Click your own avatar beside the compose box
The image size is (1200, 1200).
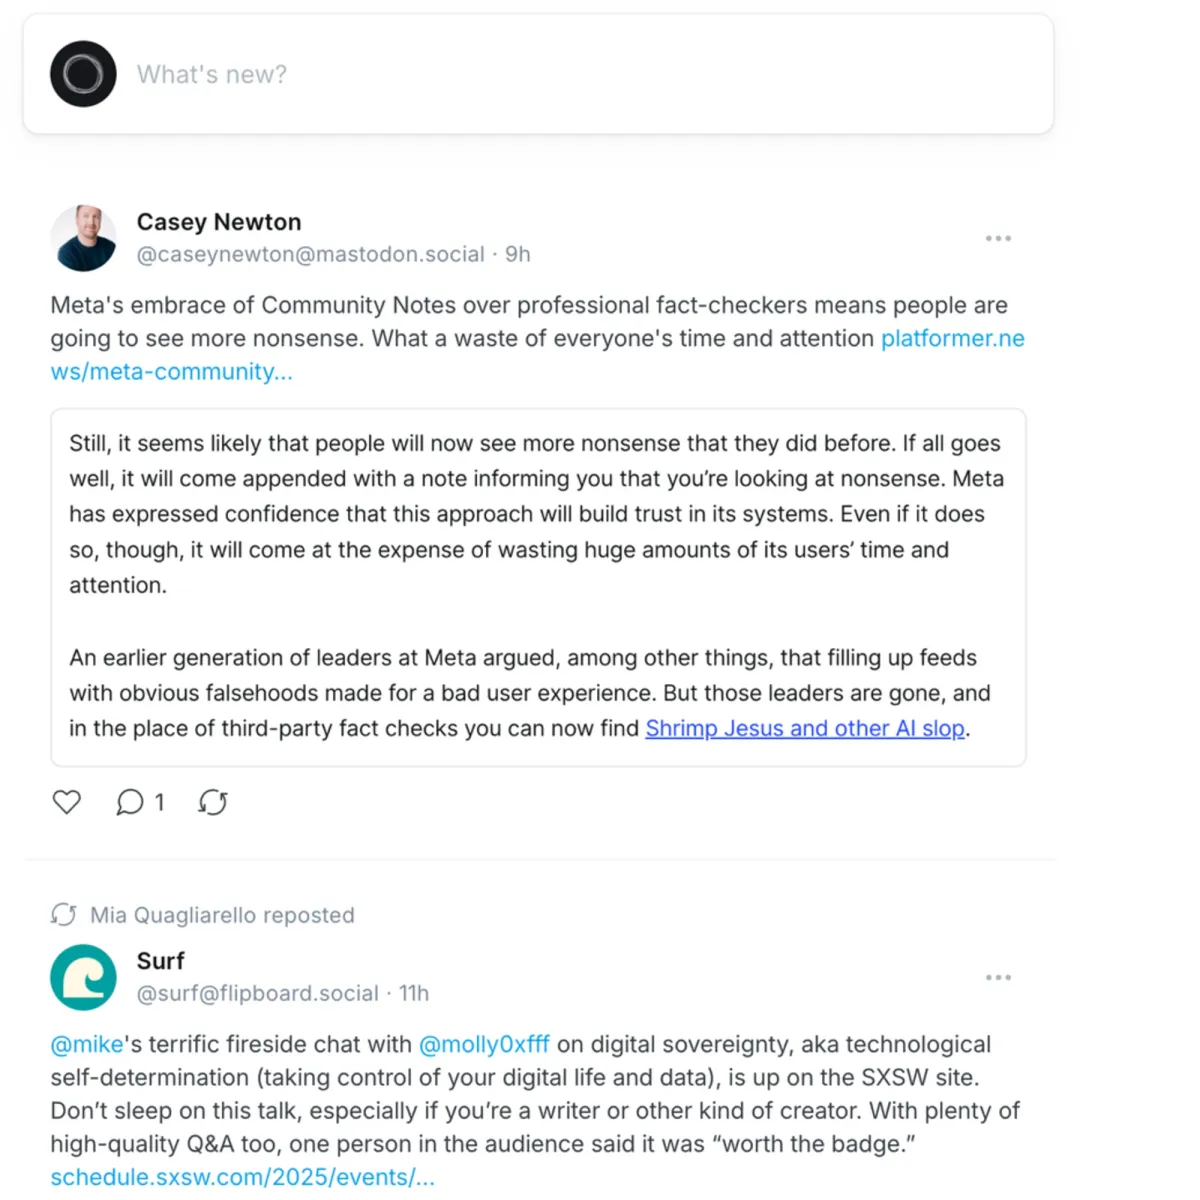[x=83, y=73]
